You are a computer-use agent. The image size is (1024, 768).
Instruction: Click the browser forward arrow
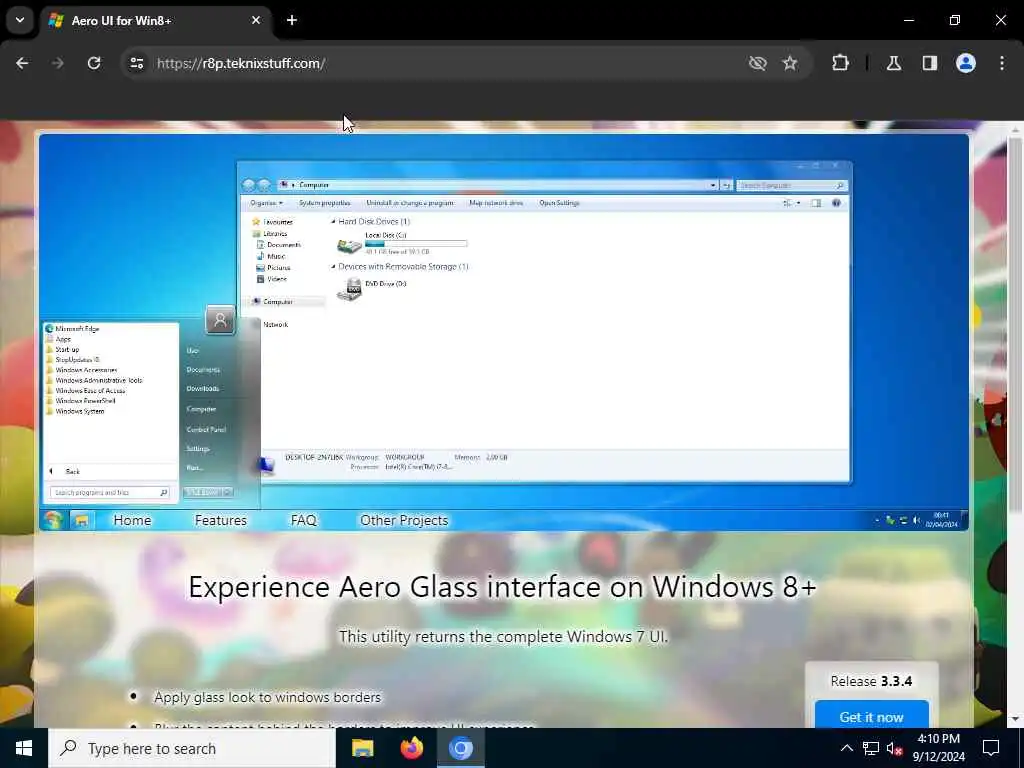pyautogui.click(x=58, y=63)
